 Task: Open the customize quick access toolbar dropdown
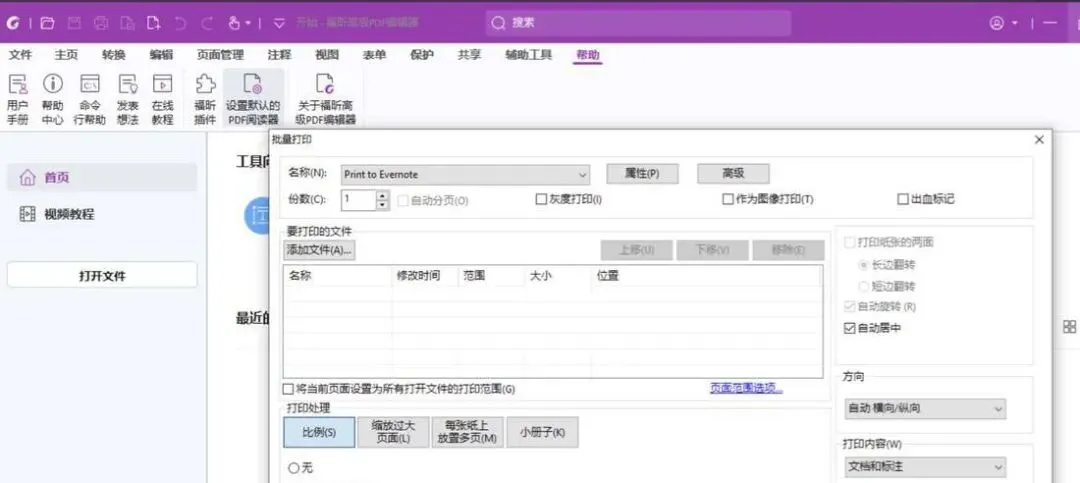(x=279, y=23)
